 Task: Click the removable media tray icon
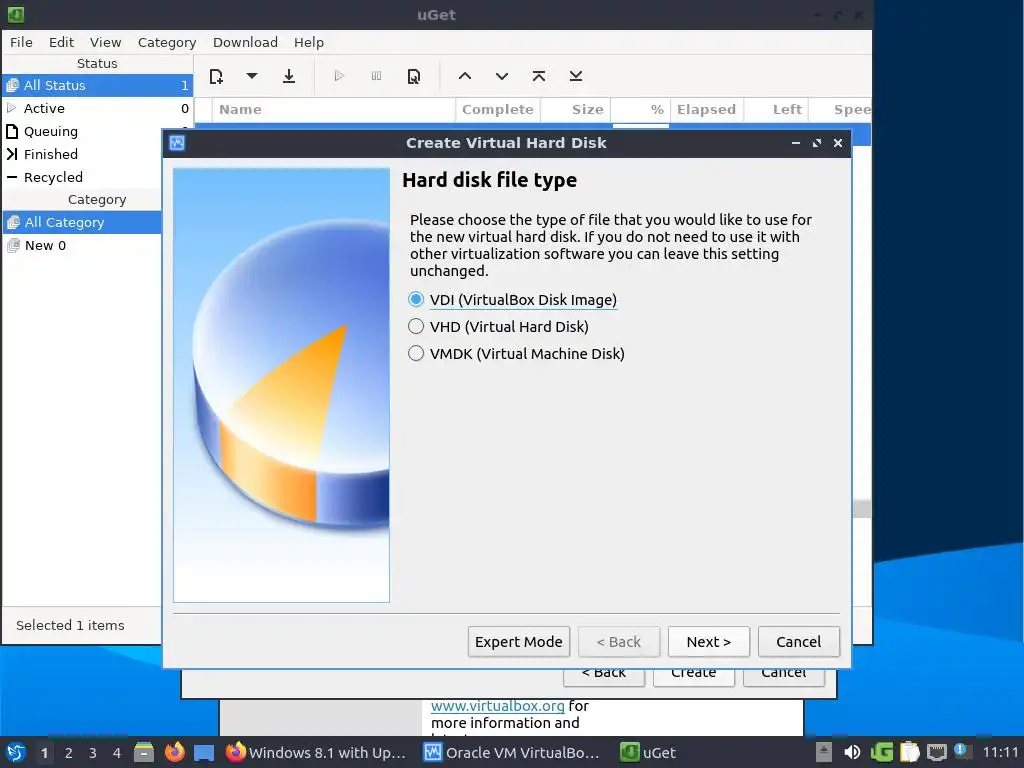pyautogui.click(x=824, y=753)
